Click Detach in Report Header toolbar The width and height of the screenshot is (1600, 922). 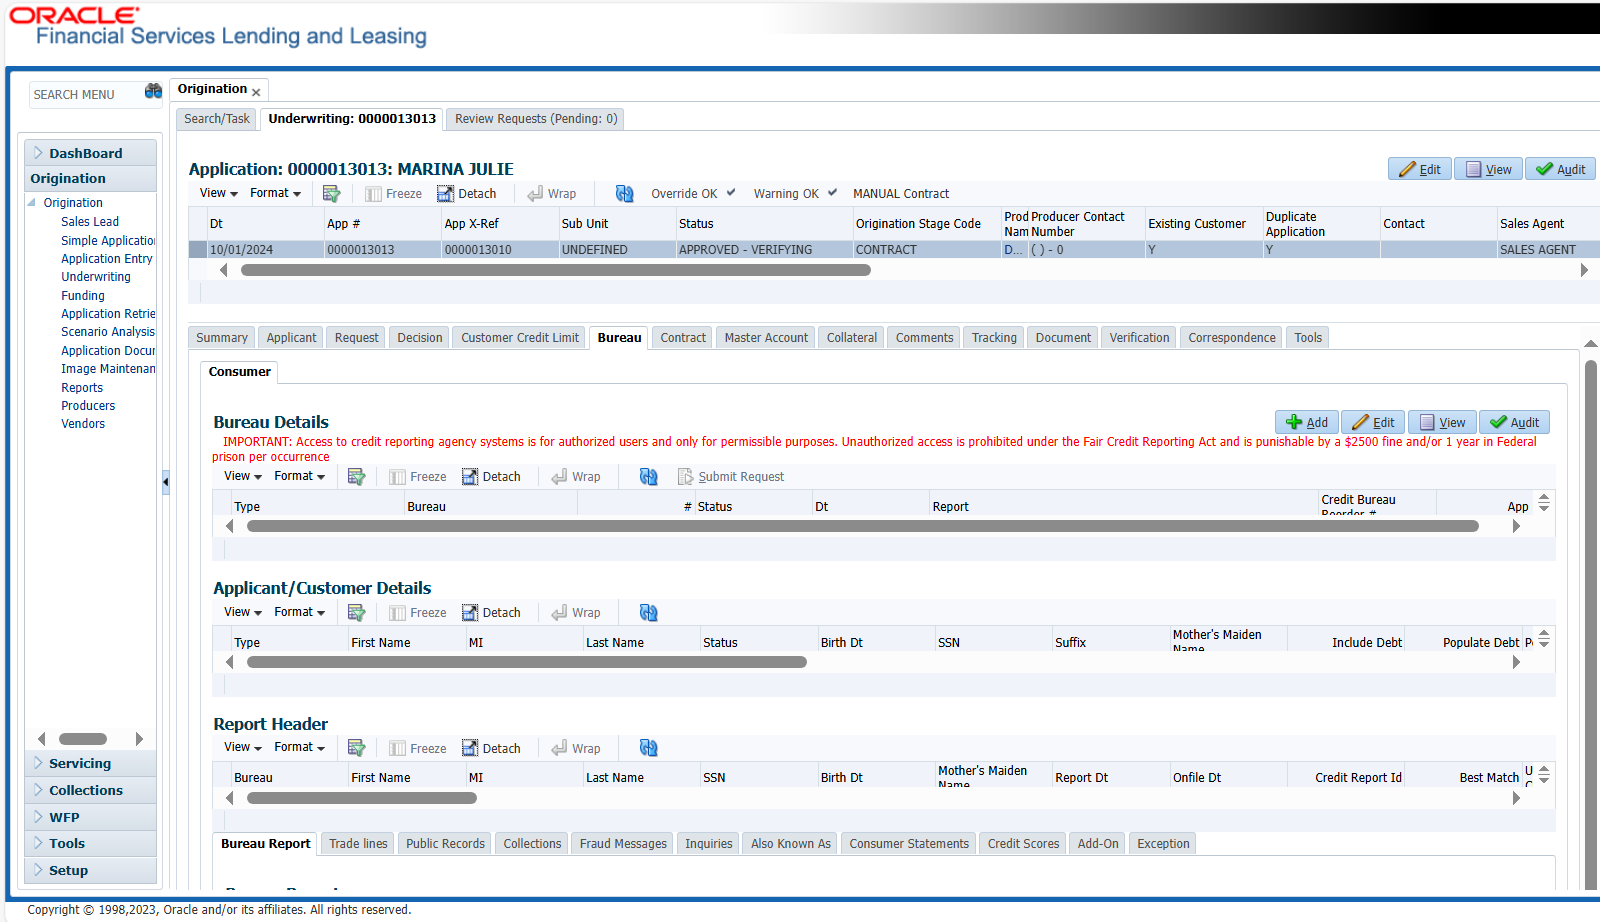tap(491, 748)
